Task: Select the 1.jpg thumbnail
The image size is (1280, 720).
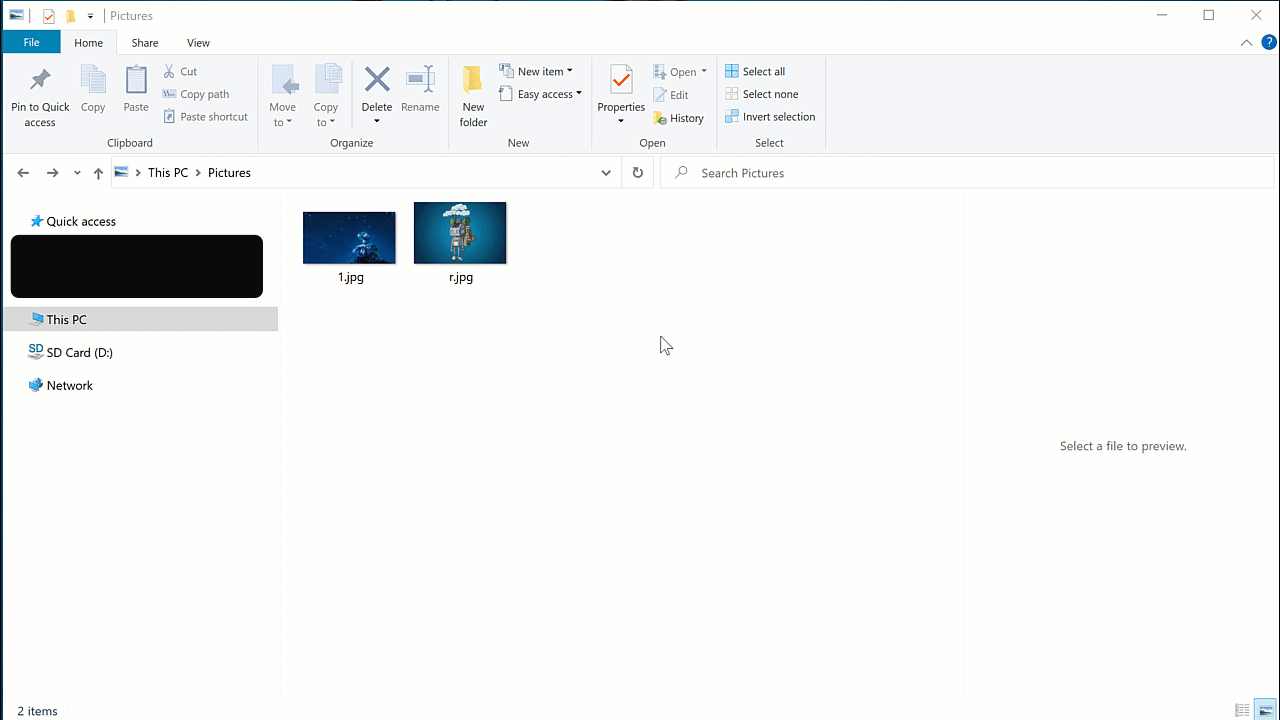Action: [x=349, y=237]
